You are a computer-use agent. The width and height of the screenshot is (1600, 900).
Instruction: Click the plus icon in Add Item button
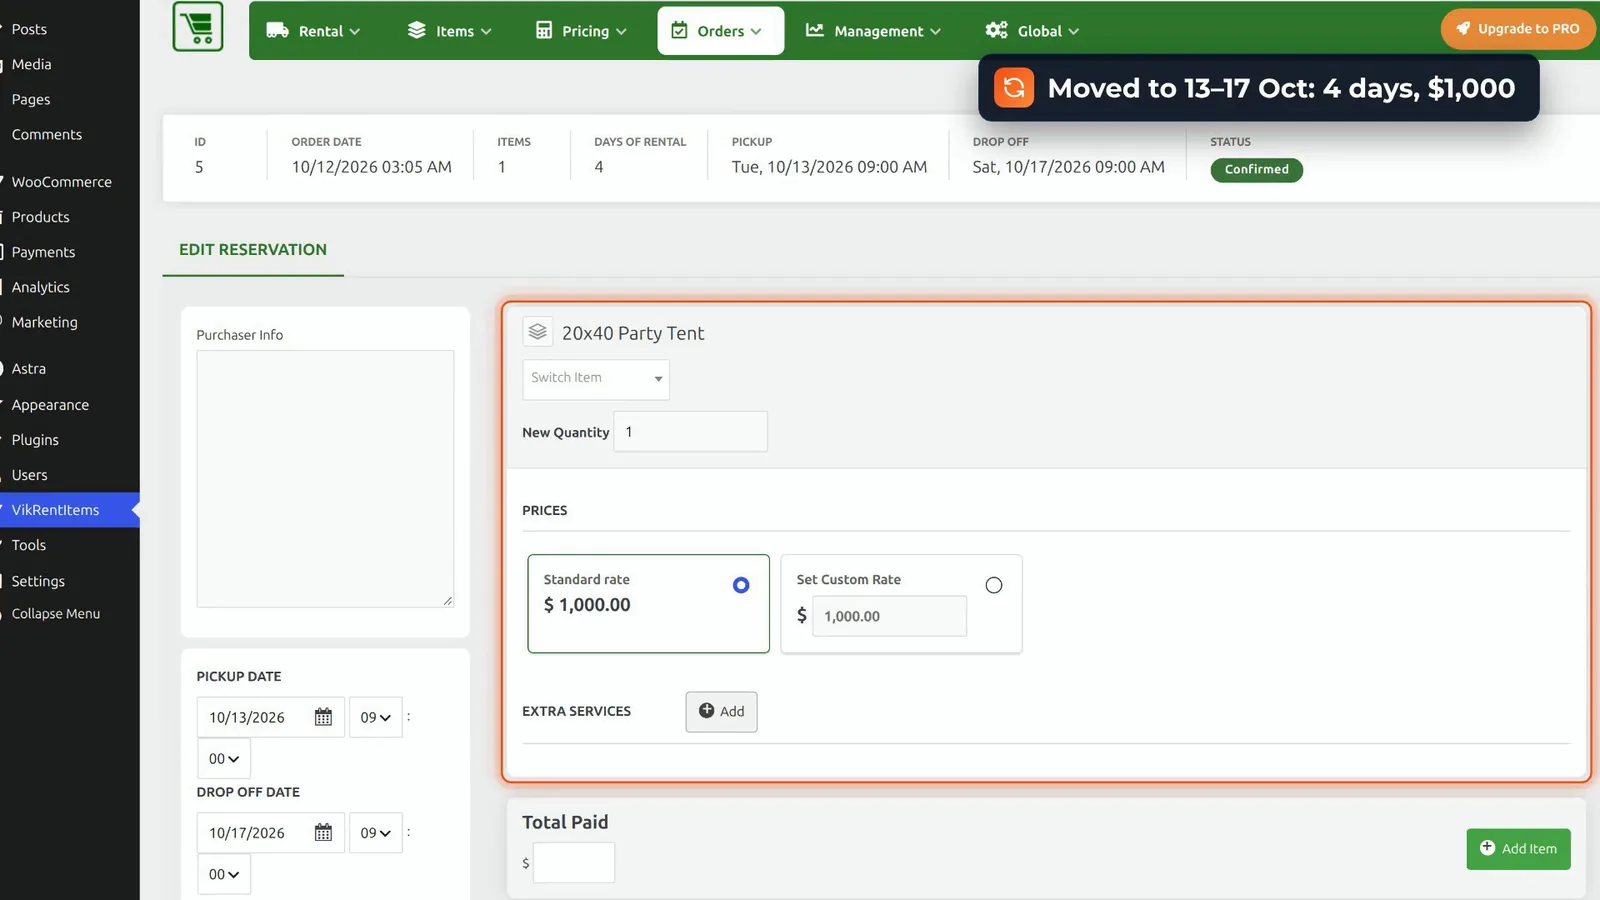point(1487,848)
